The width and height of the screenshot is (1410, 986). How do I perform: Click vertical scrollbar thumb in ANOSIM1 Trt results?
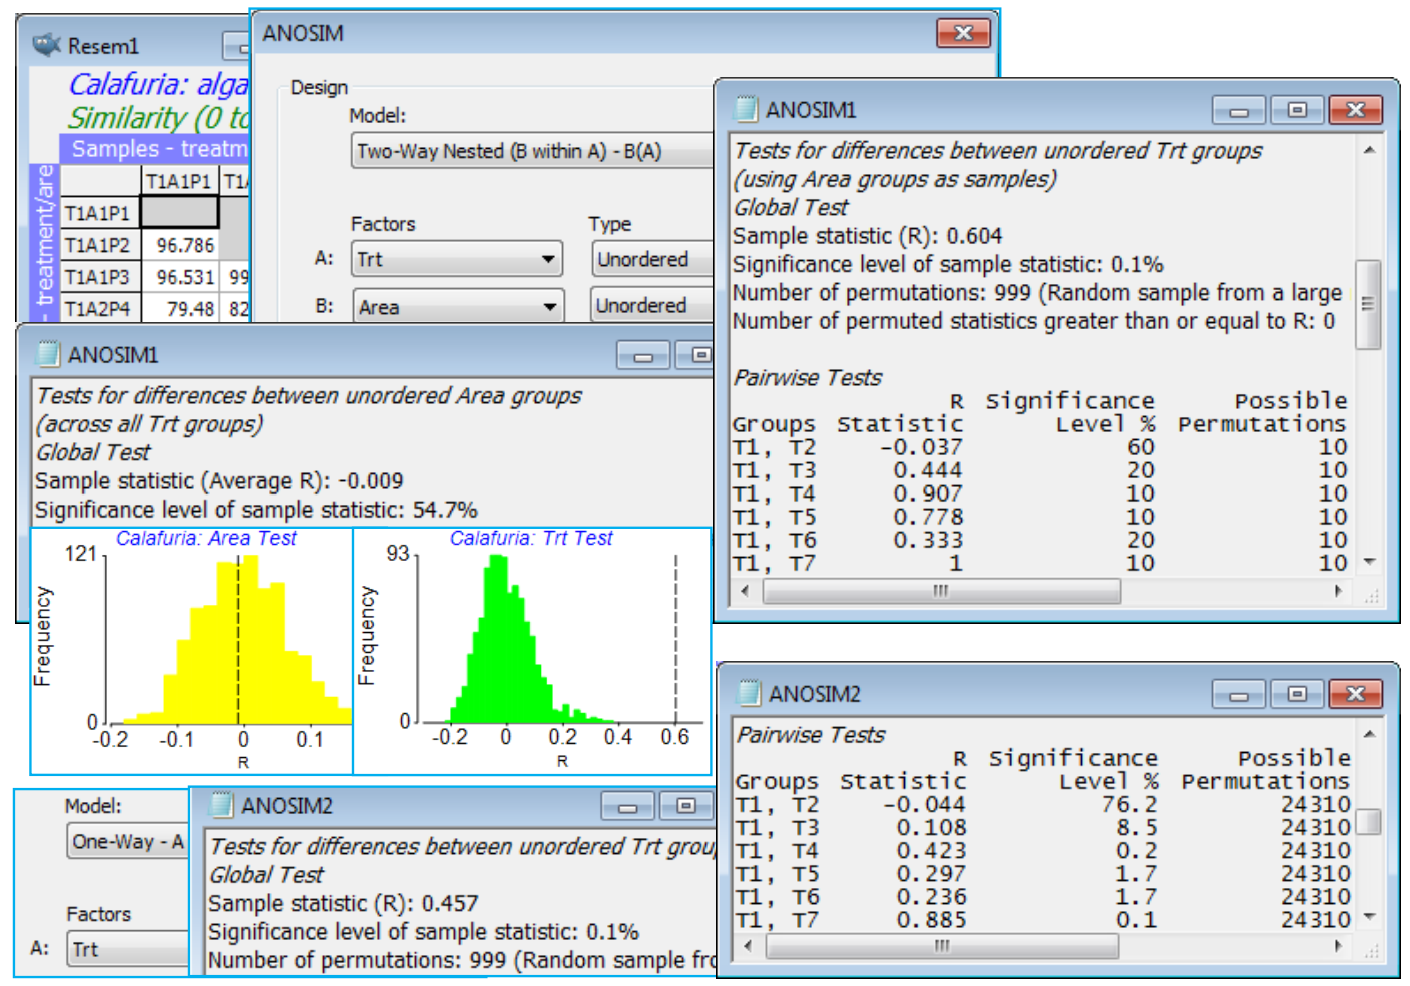[x=1368, y=304]
